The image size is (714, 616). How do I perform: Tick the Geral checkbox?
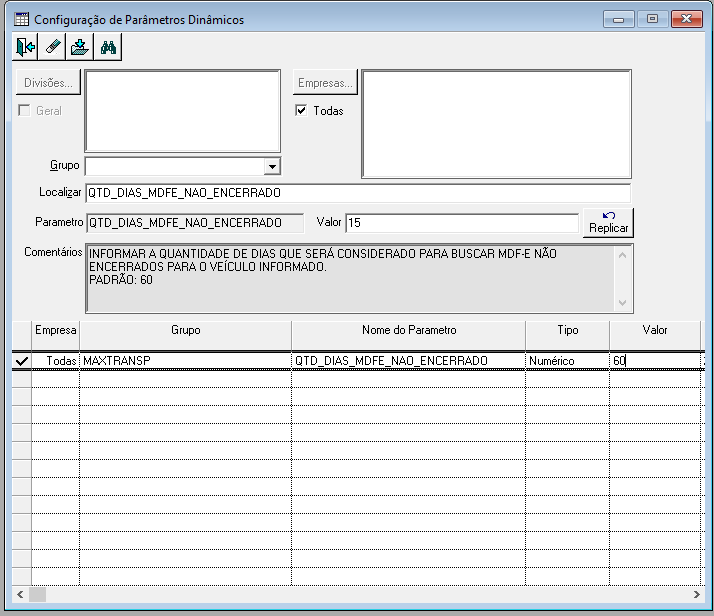pos(24,110)
